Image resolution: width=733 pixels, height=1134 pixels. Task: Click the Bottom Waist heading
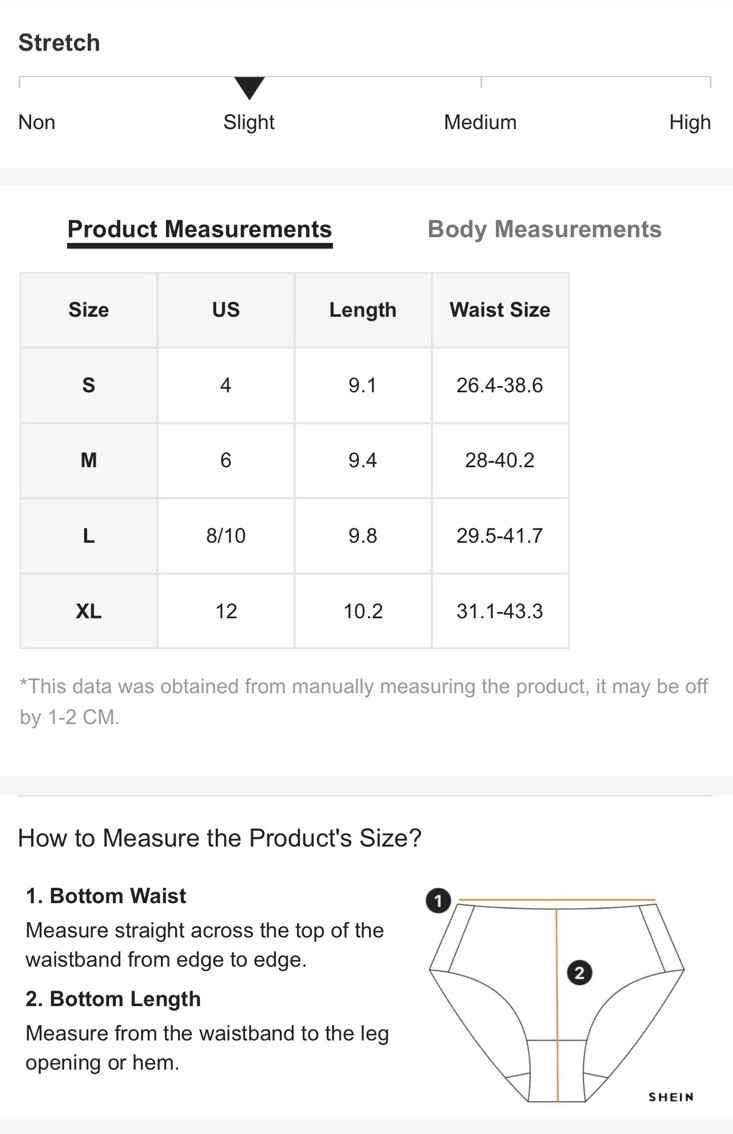106,896
